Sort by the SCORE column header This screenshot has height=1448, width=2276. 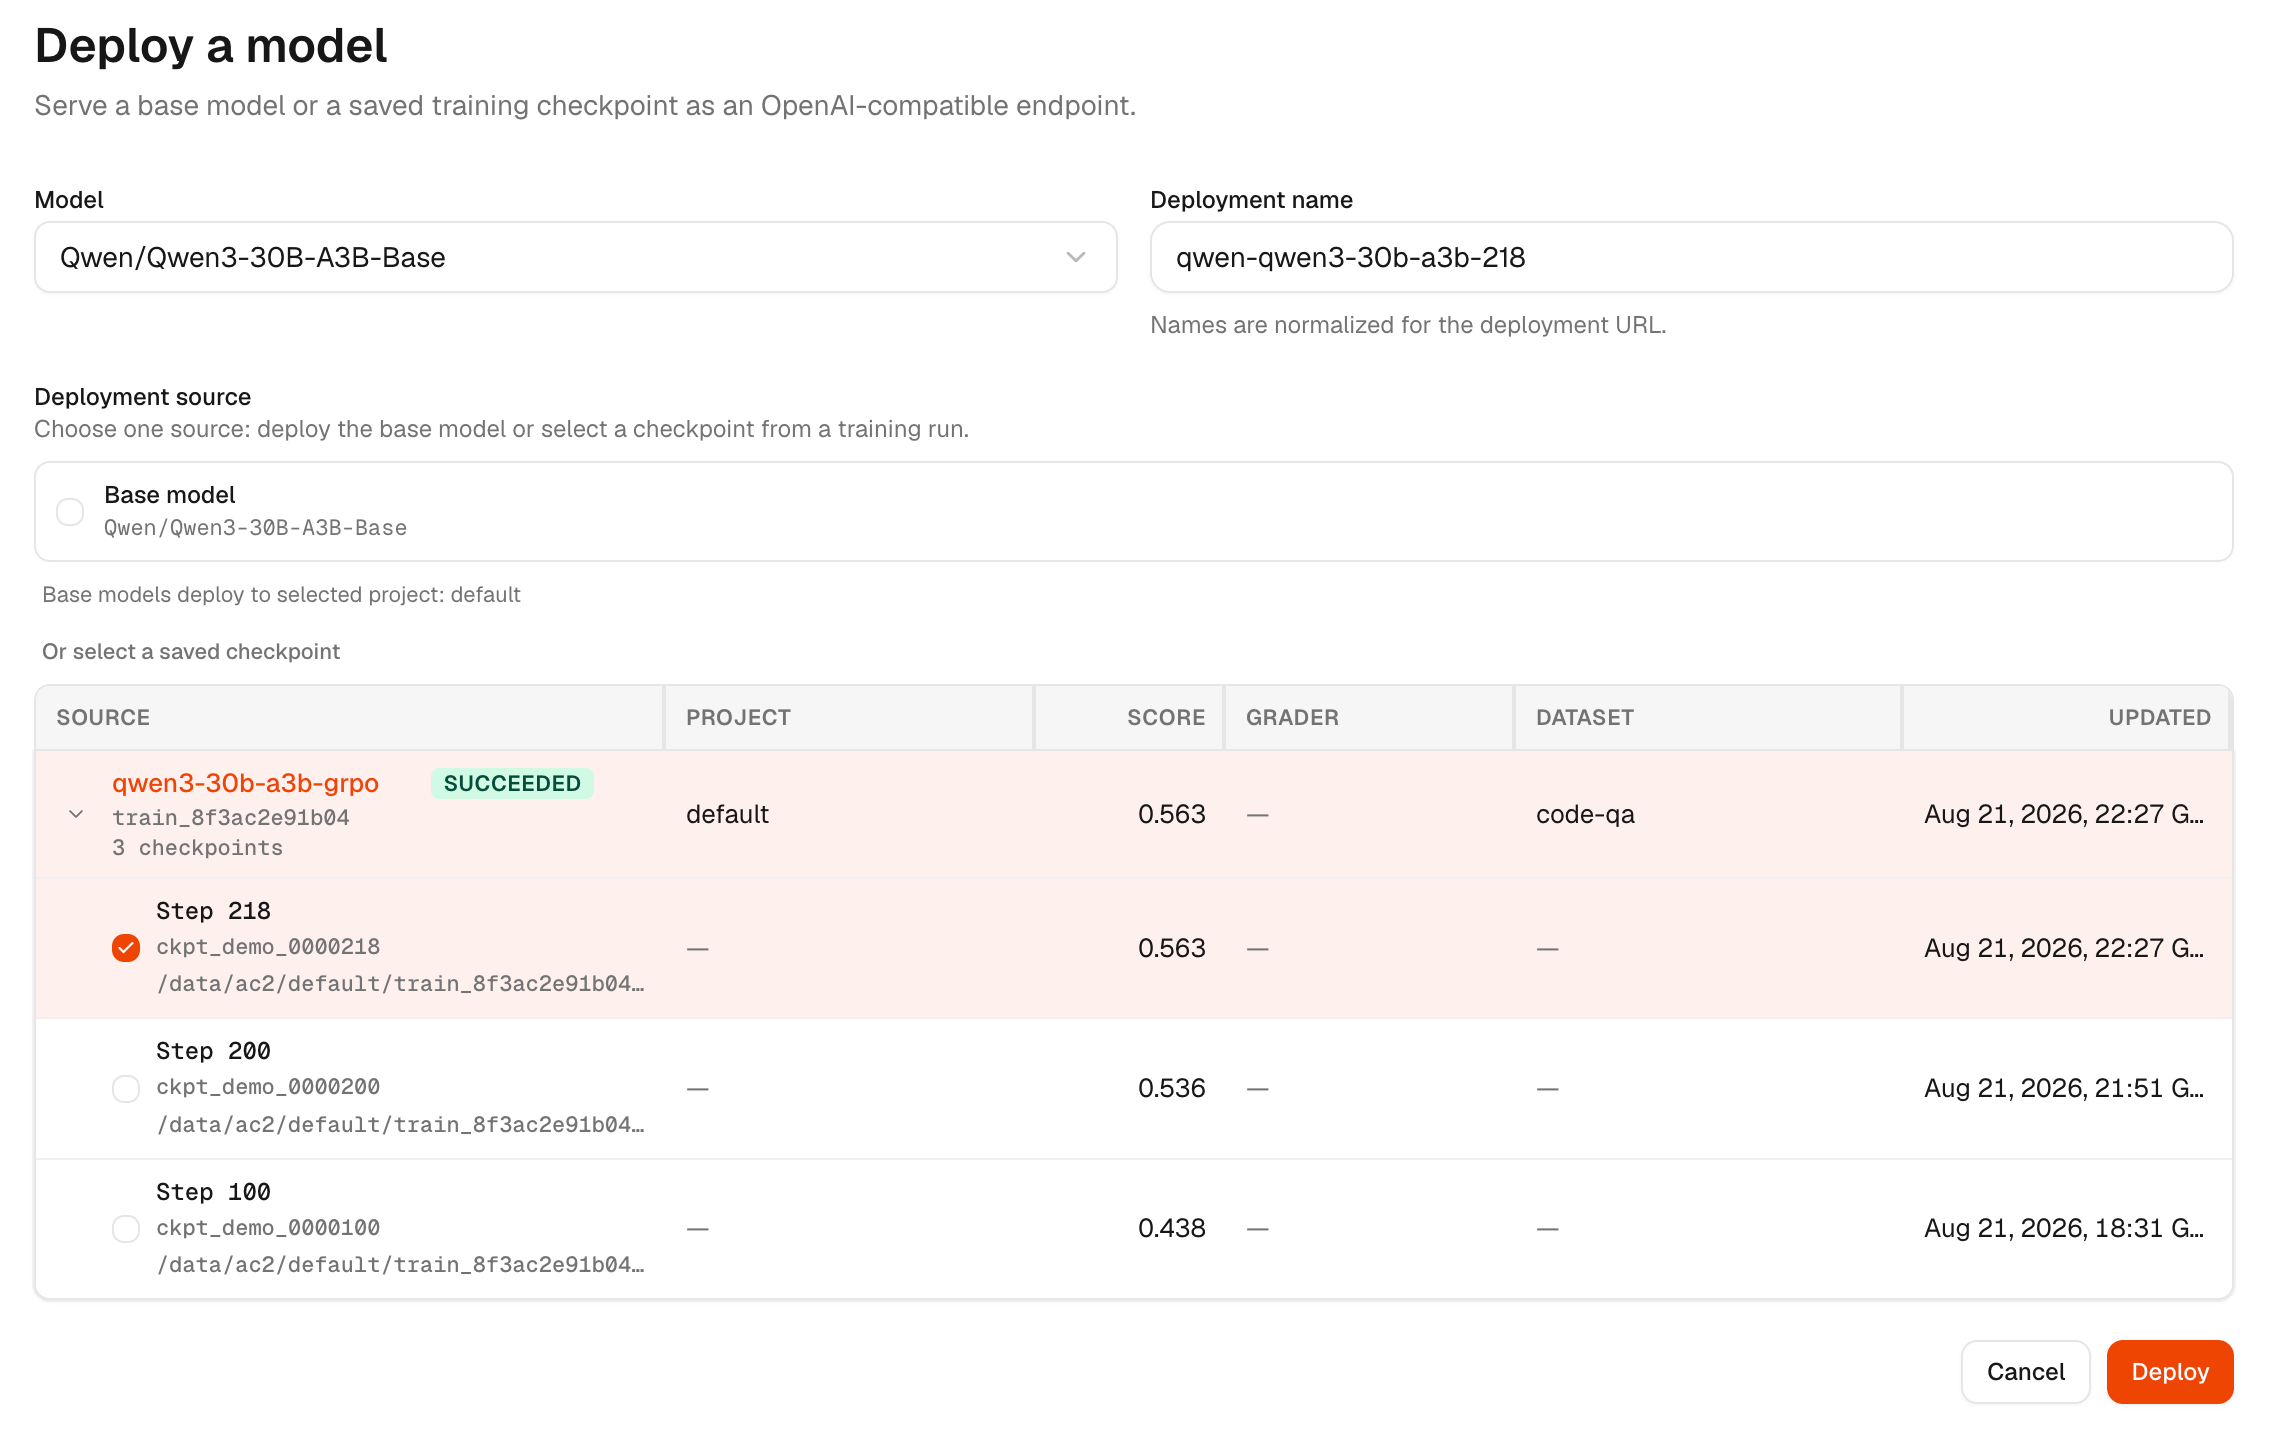click(x=1165, y=717)
